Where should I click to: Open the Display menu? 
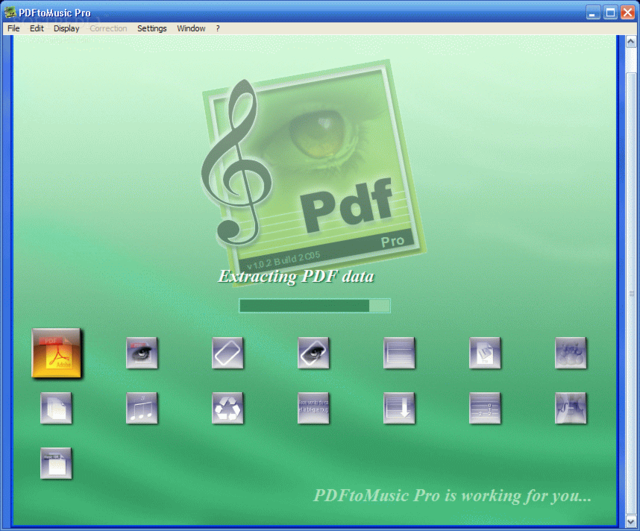coord(66,29)
